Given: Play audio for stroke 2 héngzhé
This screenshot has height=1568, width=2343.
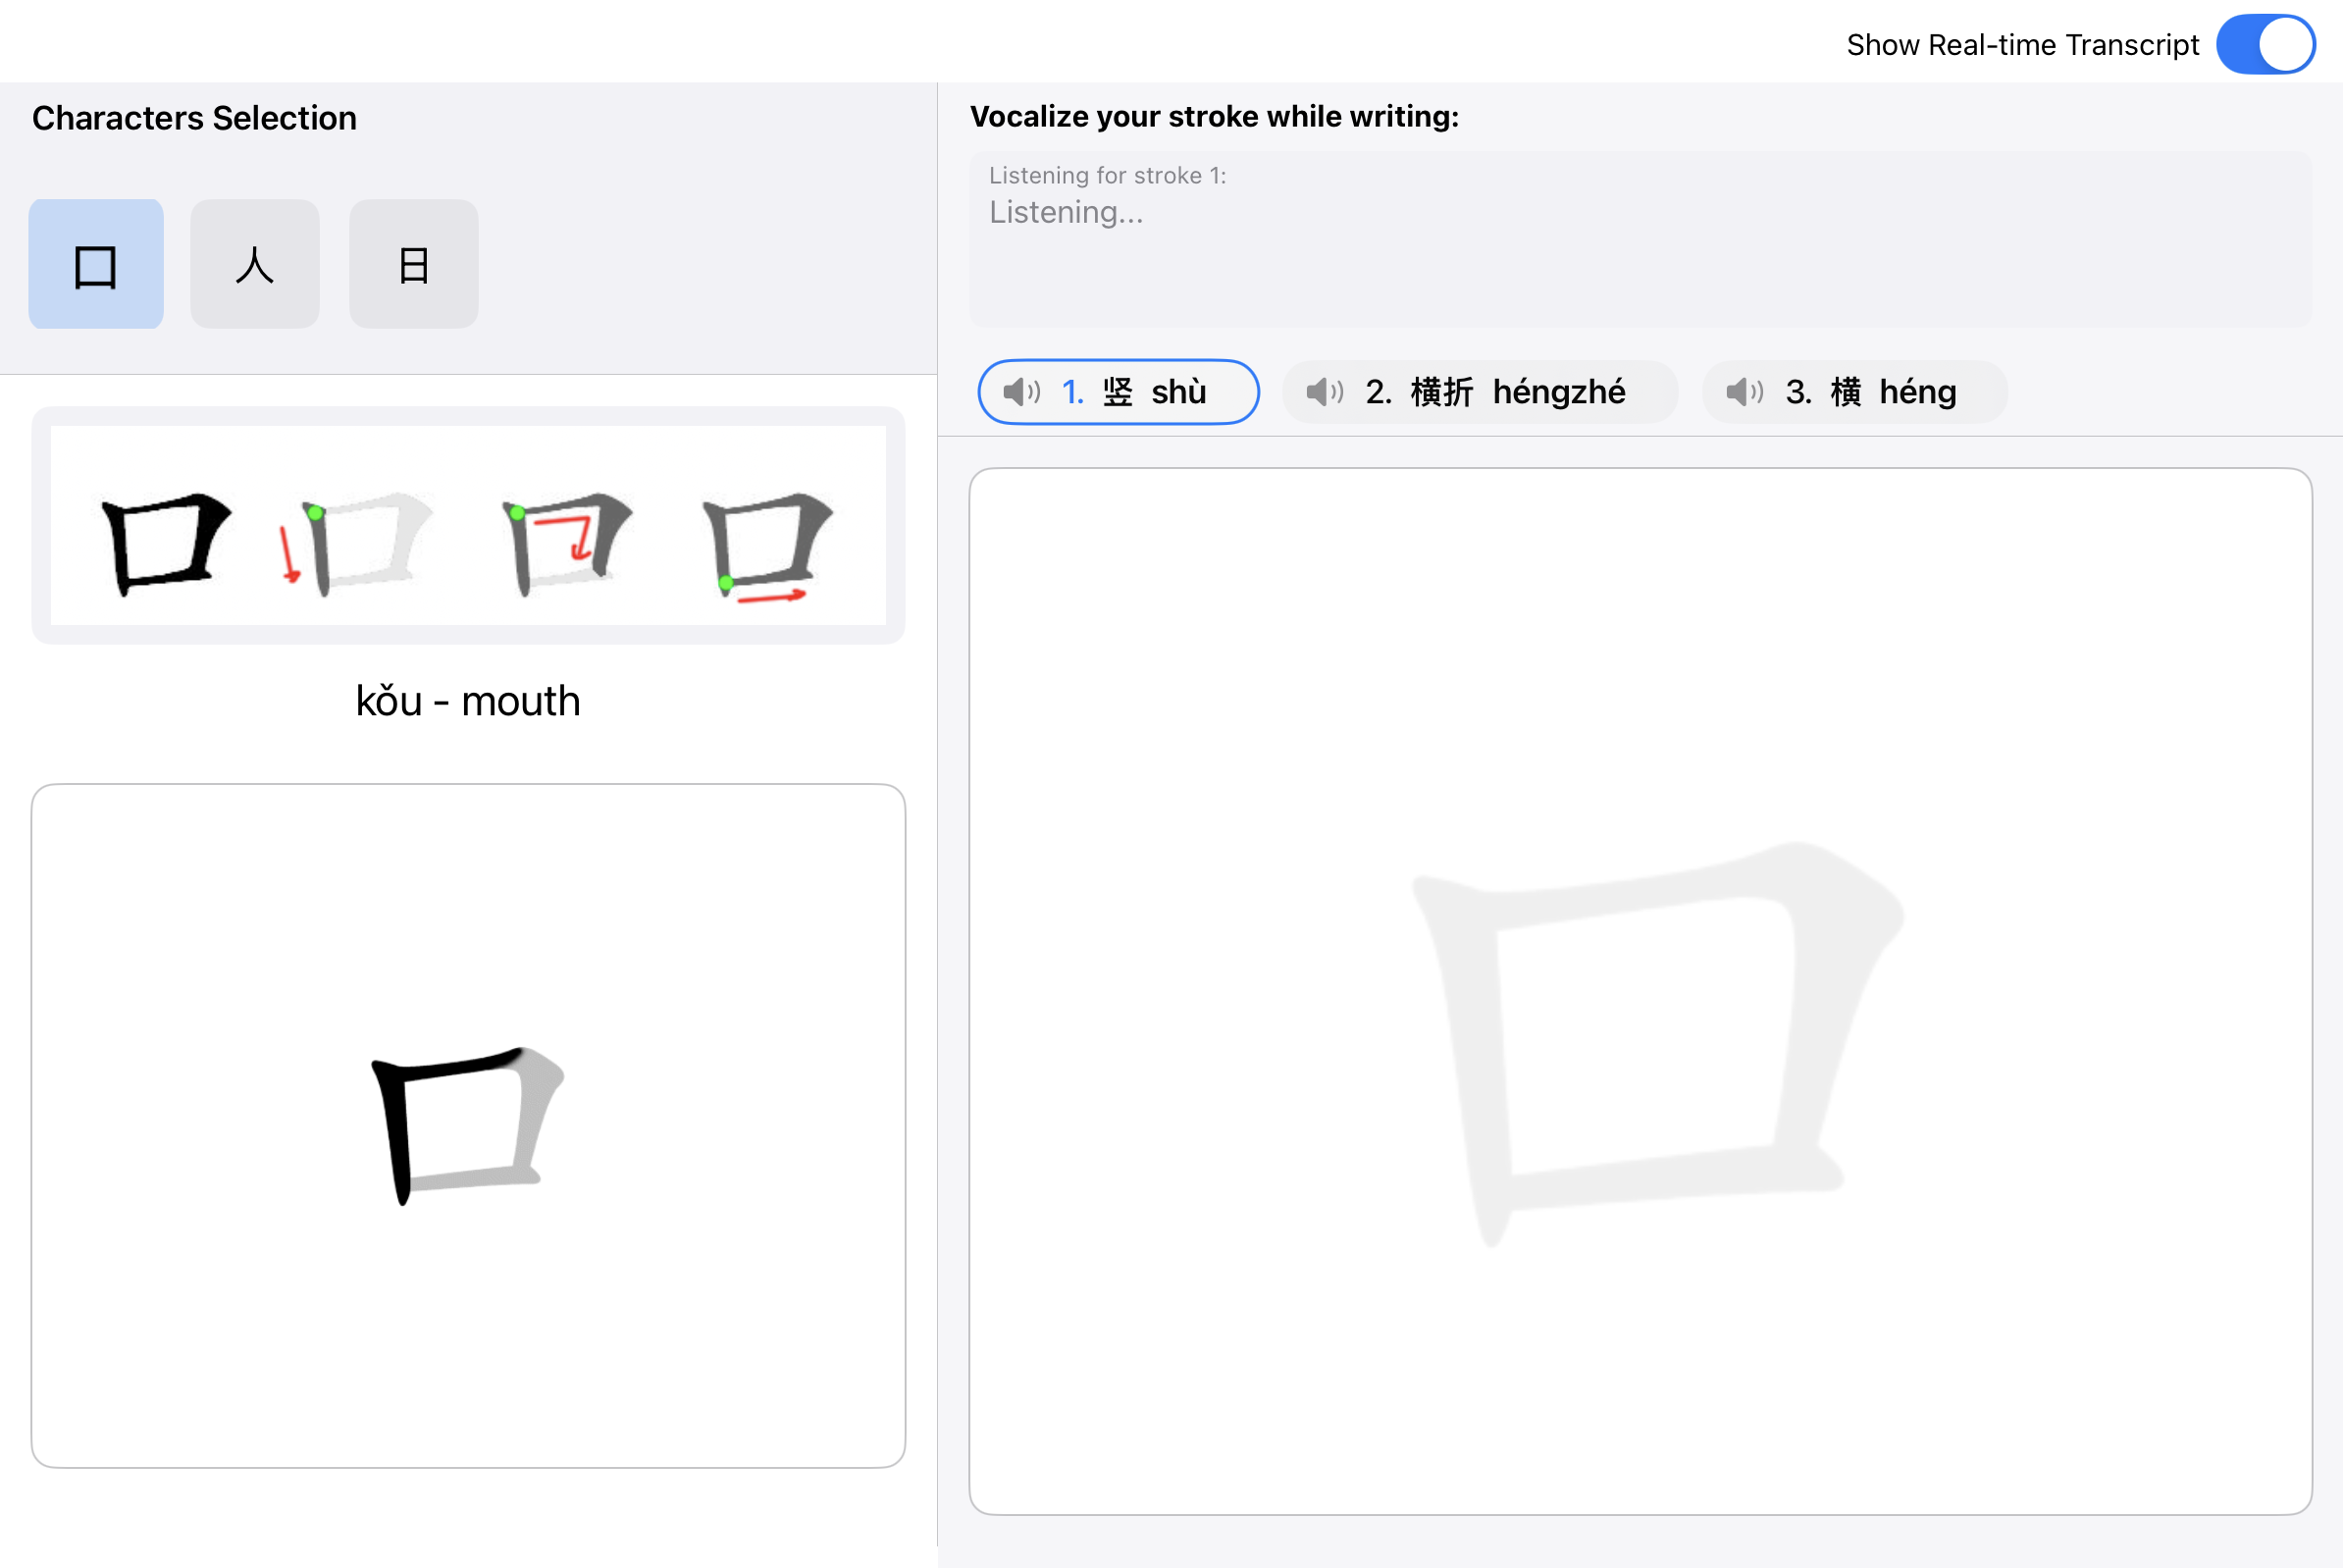Looking at the screenshot, I should pyautogui.click(x=1325, y=392).
